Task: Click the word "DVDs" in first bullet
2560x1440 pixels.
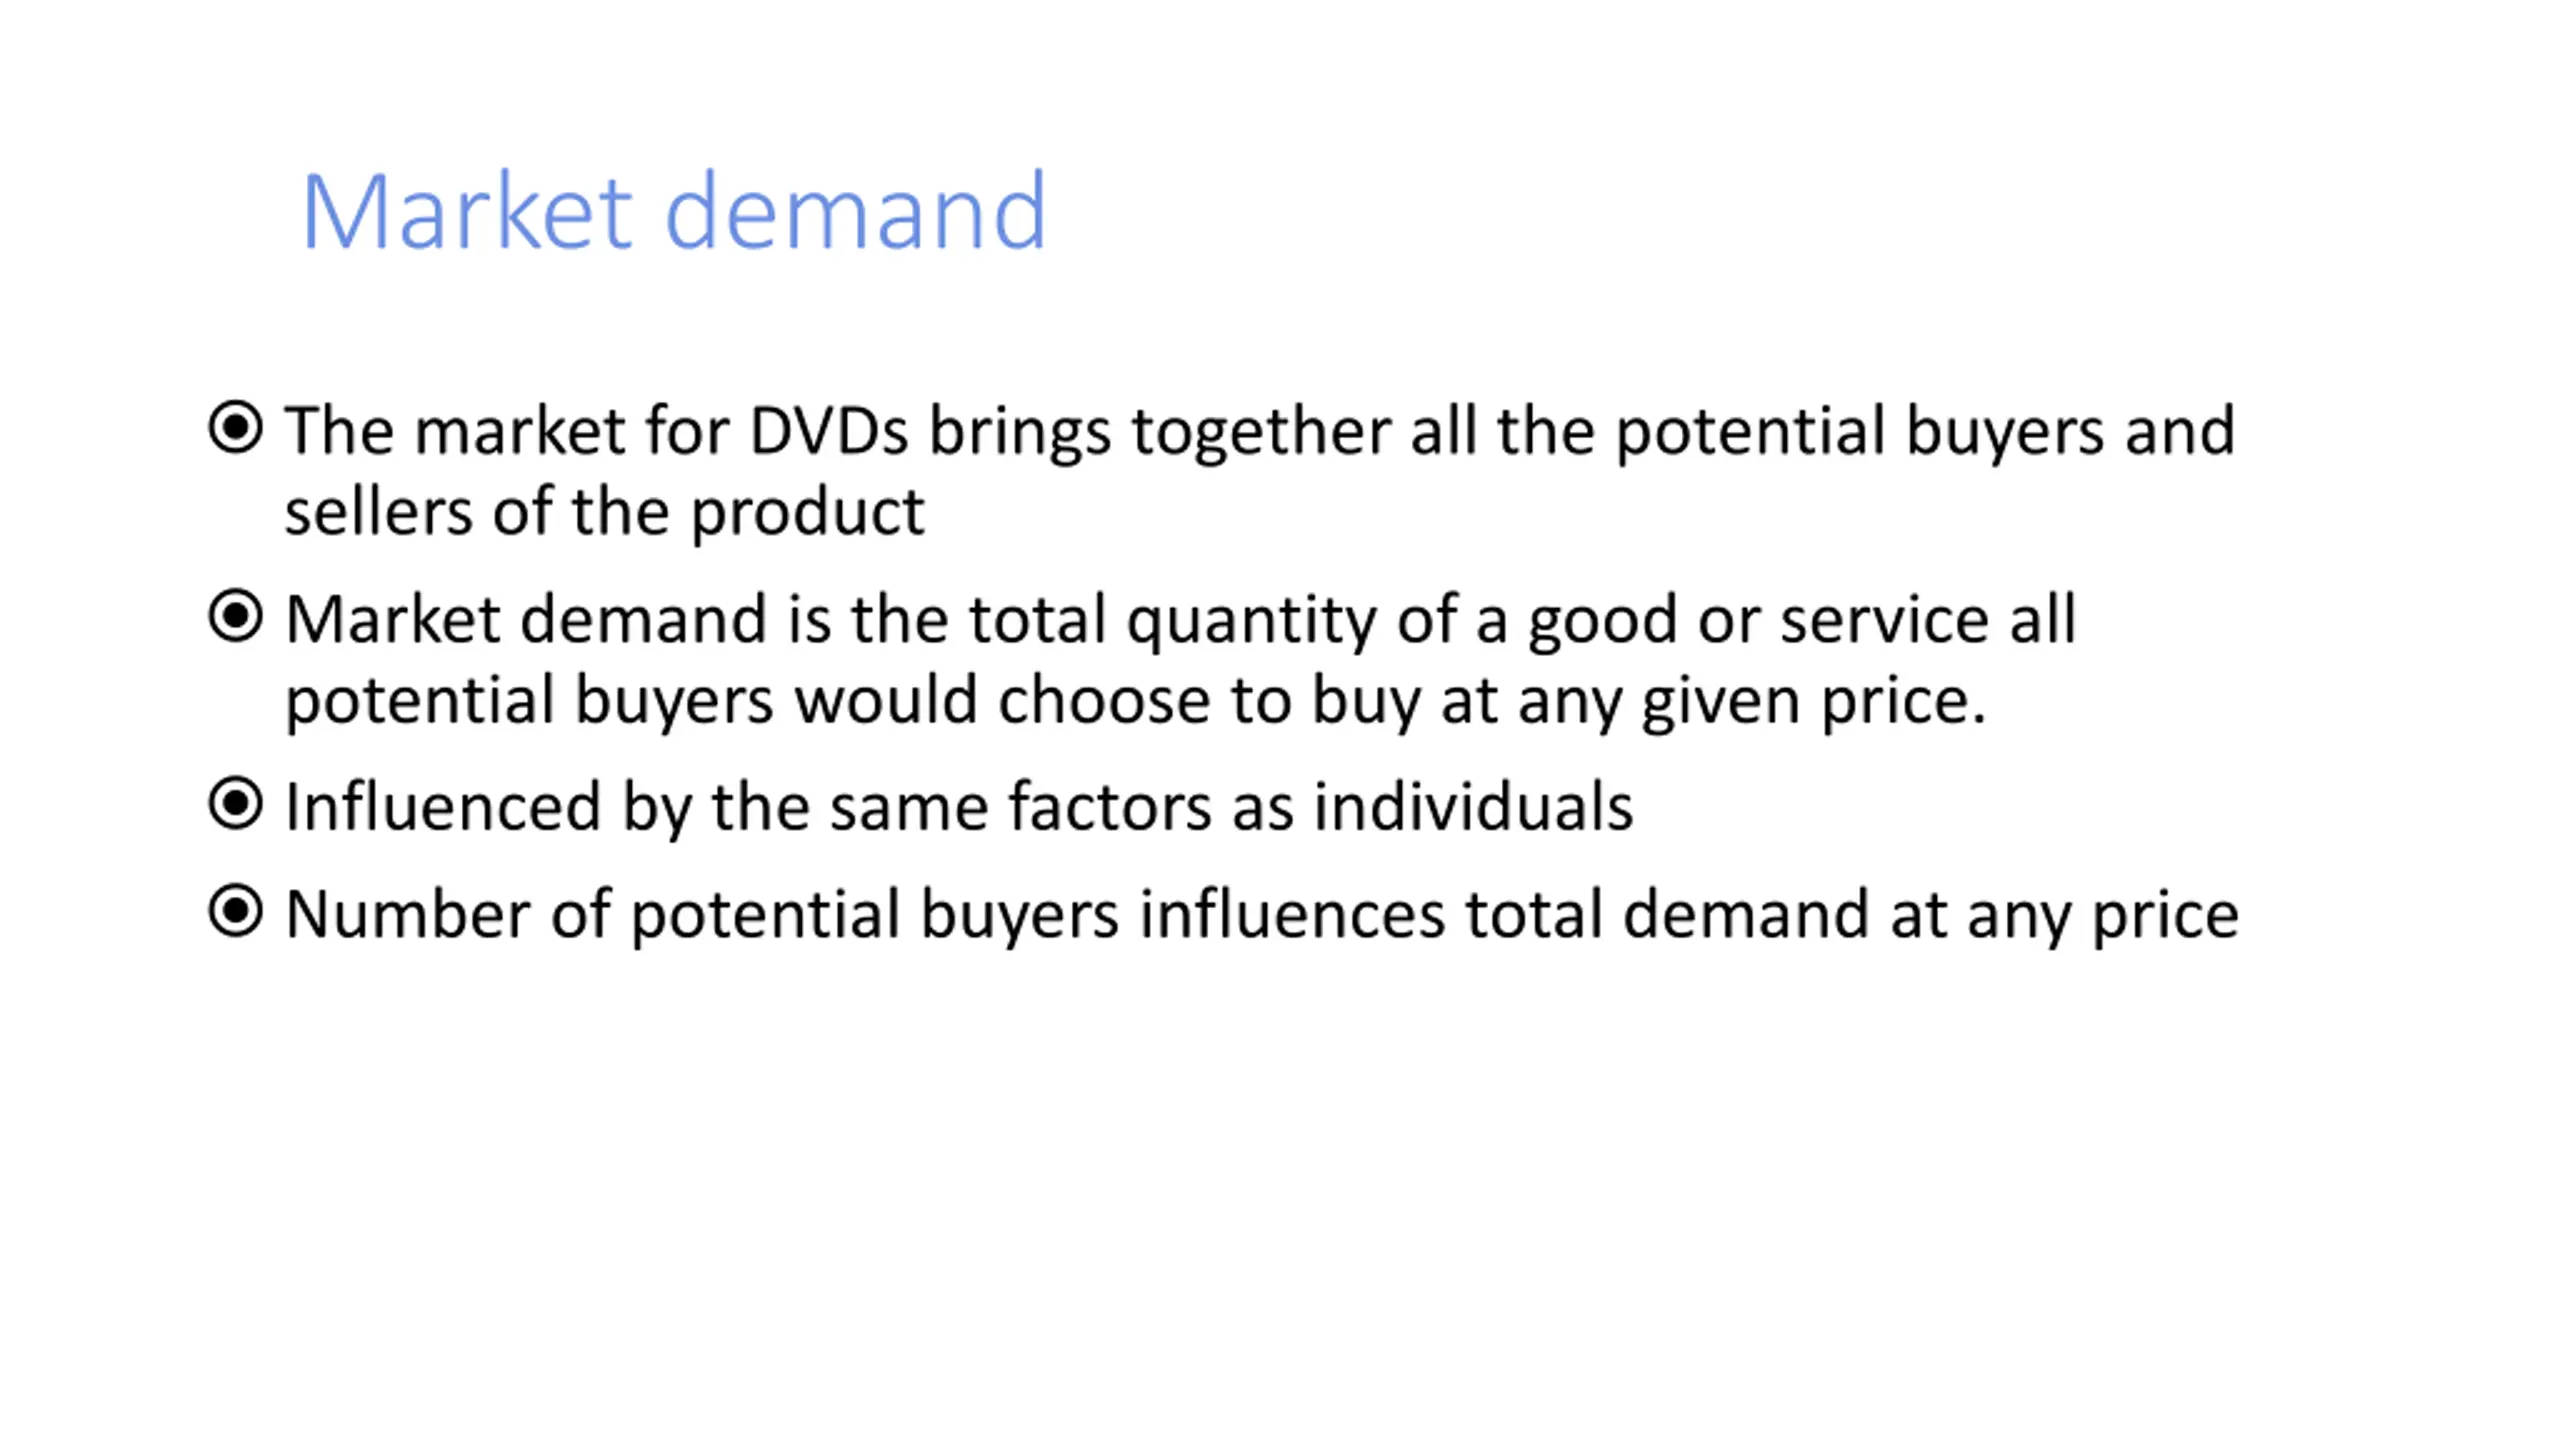Action: pos(828,431)
